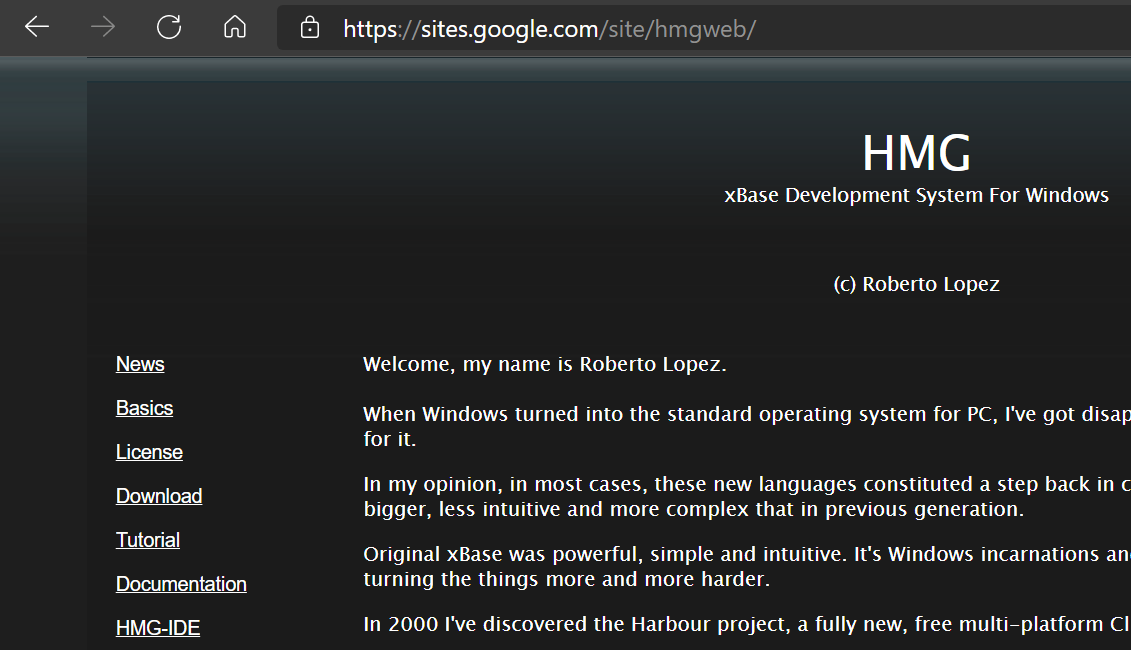Click the browser forward arrow
The width and height of the screenshot is (1131, 650).
(x=103, y=27)
